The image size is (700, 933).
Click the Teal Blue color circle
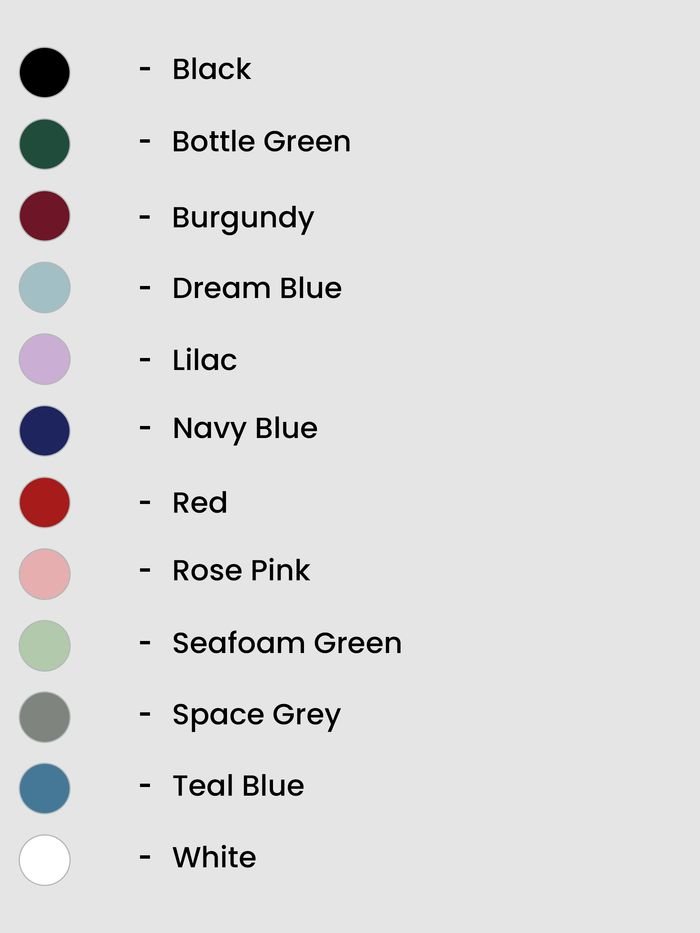(x=45, y=788)
